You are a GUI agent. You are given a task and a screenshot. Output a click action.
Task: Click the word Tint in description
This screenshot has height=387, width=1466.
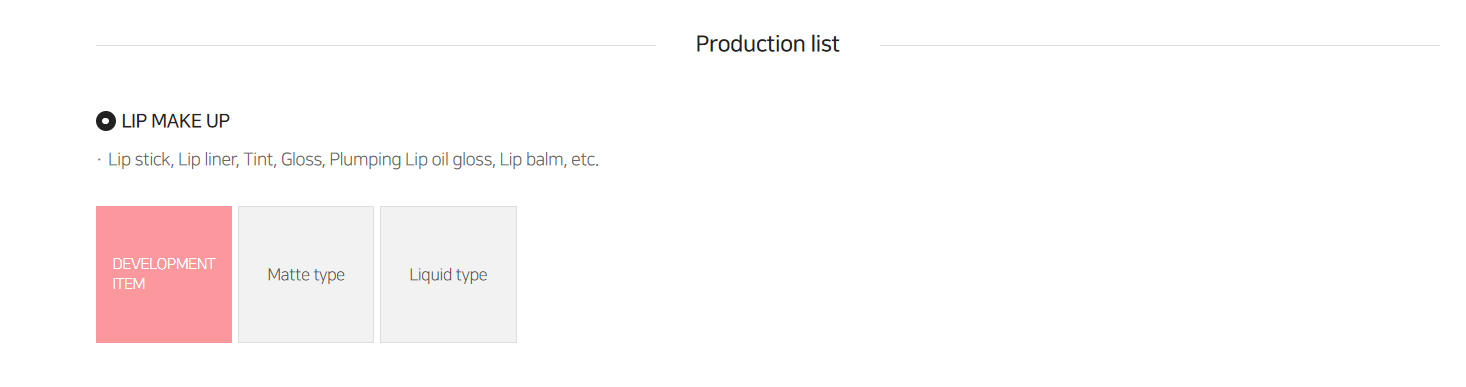coord(258,159)
